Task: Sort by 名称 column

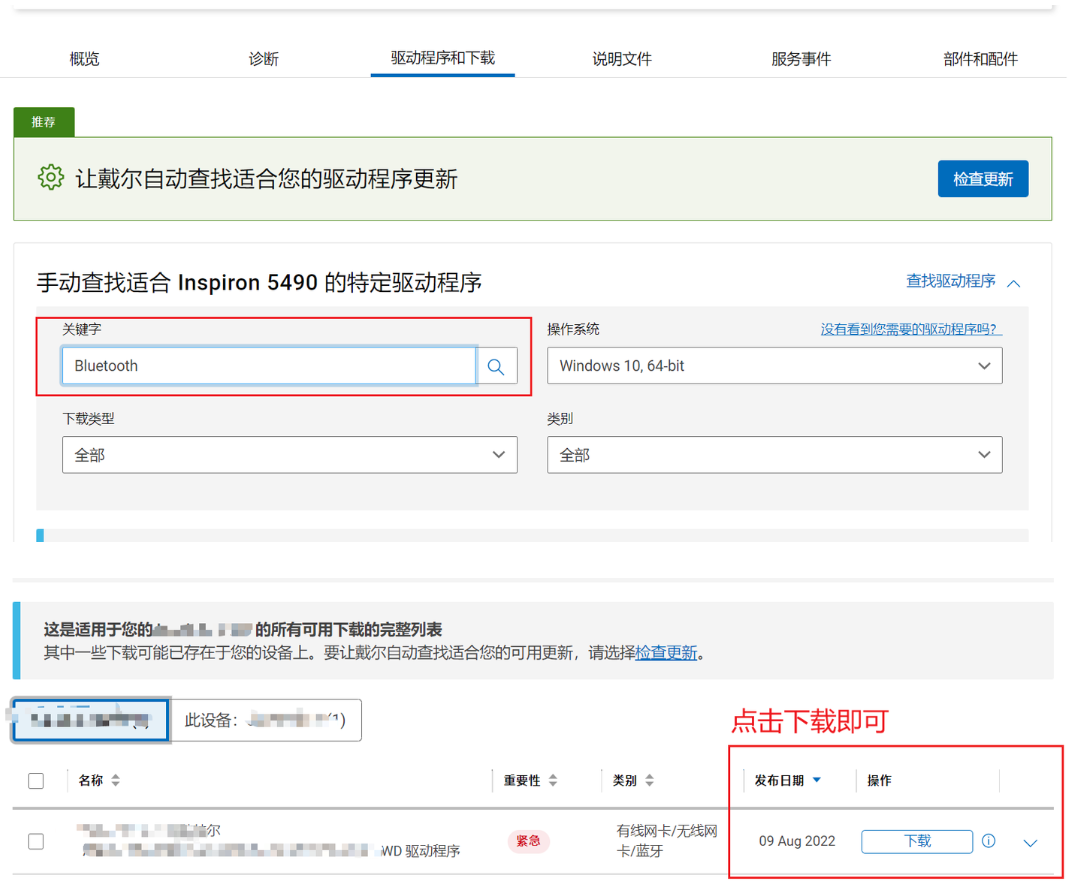Action: click(98, 781)
